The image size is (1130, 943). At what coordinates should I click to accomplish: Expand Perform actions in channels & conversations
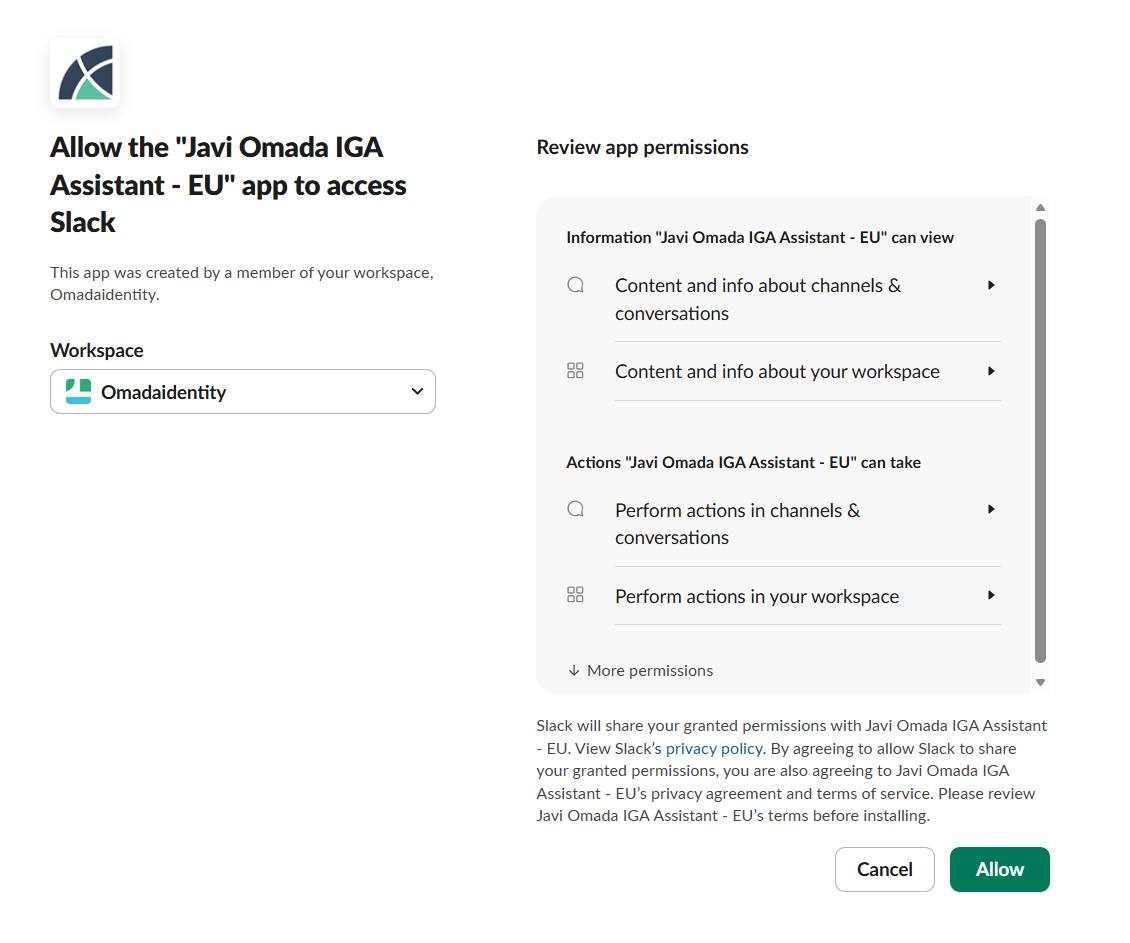pos(991,509)
